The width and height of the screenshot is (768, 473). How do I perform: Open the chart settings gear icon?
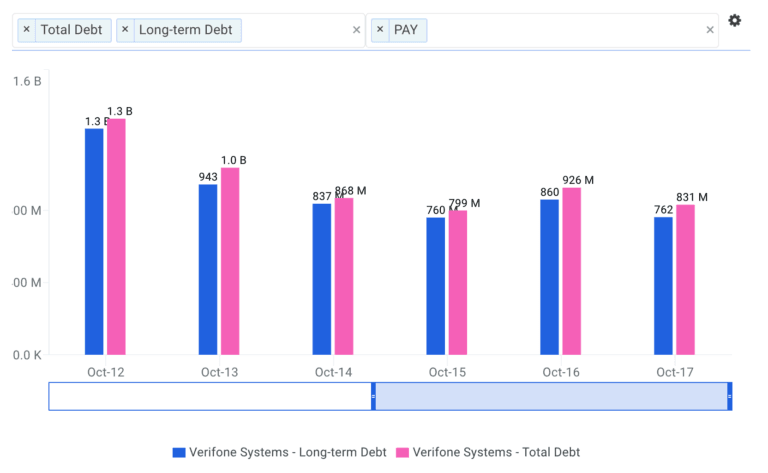(734, 21)
